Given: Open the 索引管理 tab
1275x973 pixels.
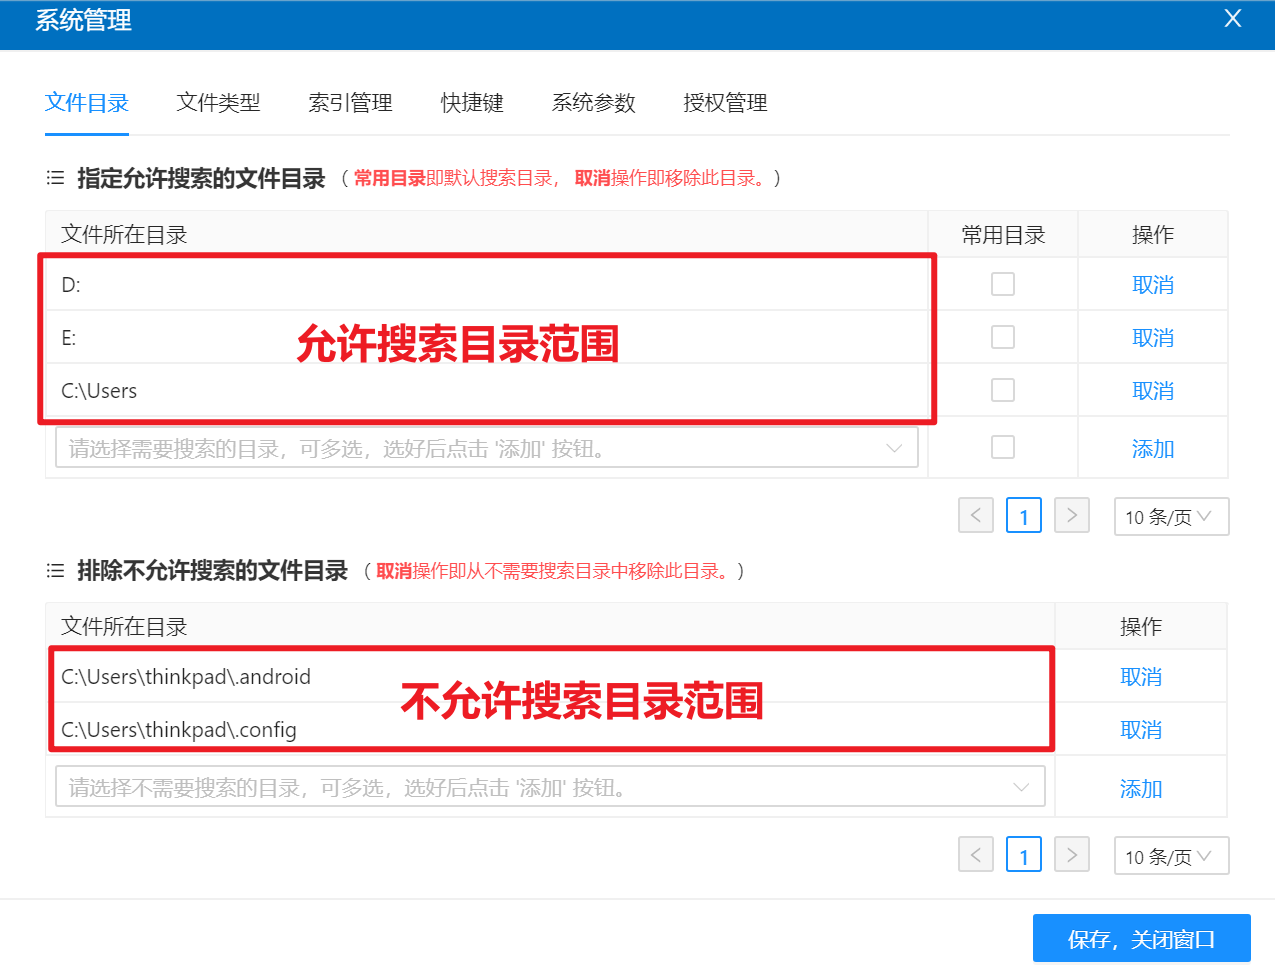Looking at the screenshot, I should coord(350,103).
